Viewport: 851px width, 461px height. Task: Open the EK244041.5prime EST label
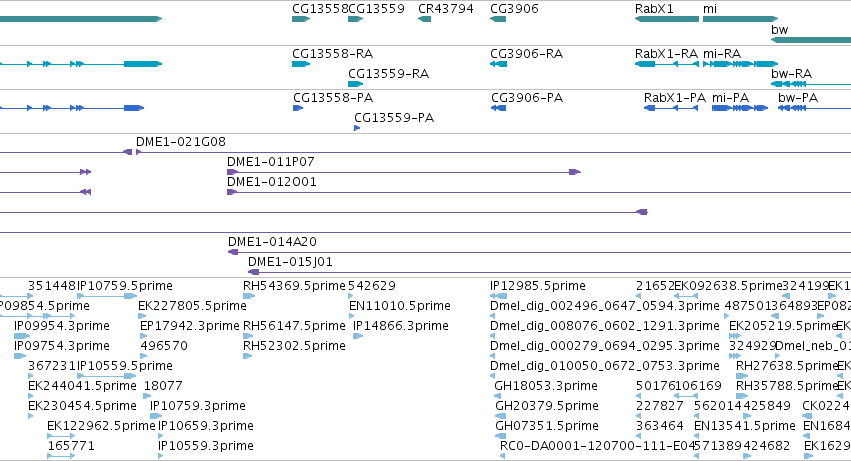(82, 386)
